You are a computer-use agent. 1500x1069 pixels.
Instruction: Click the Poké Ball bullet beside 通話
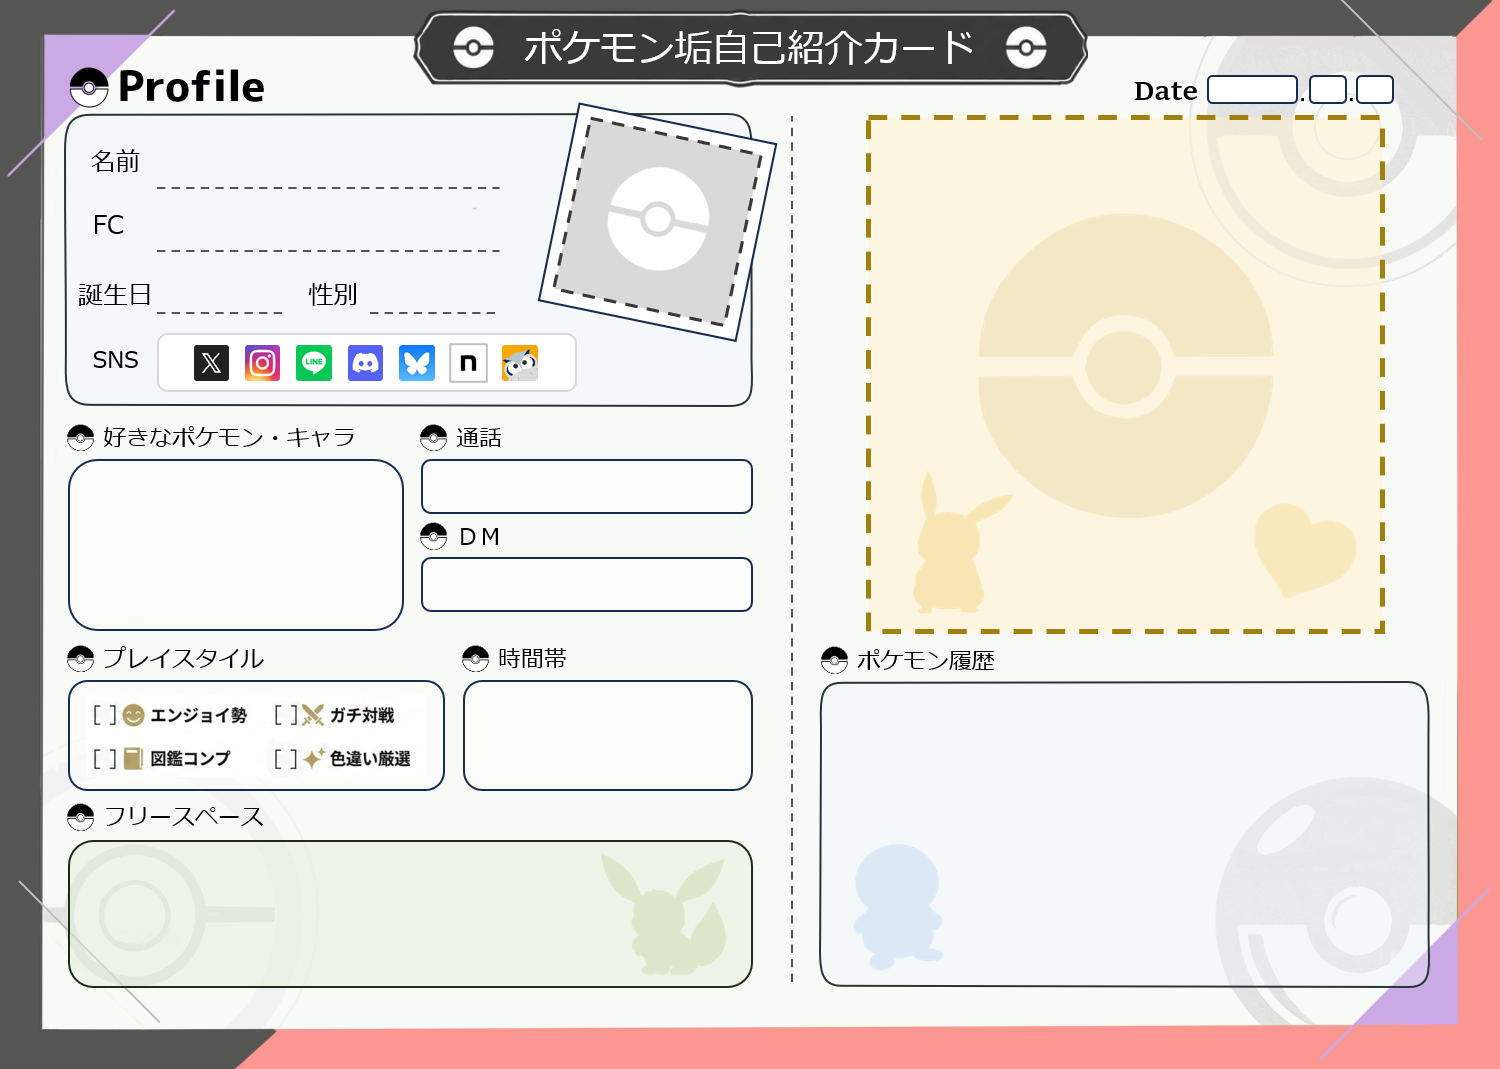[x=433, y=438]
